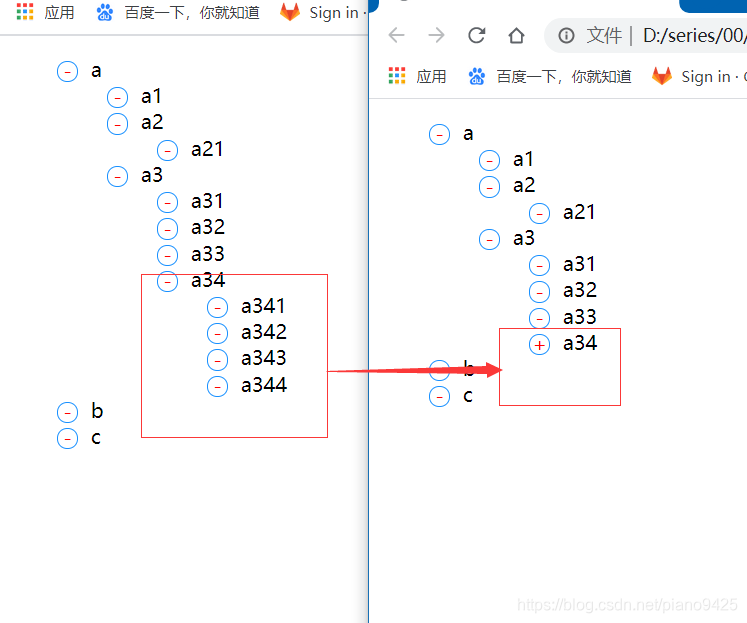Toggle minus icon beside a341
This screenshot has width=747, height=623.
217,308
